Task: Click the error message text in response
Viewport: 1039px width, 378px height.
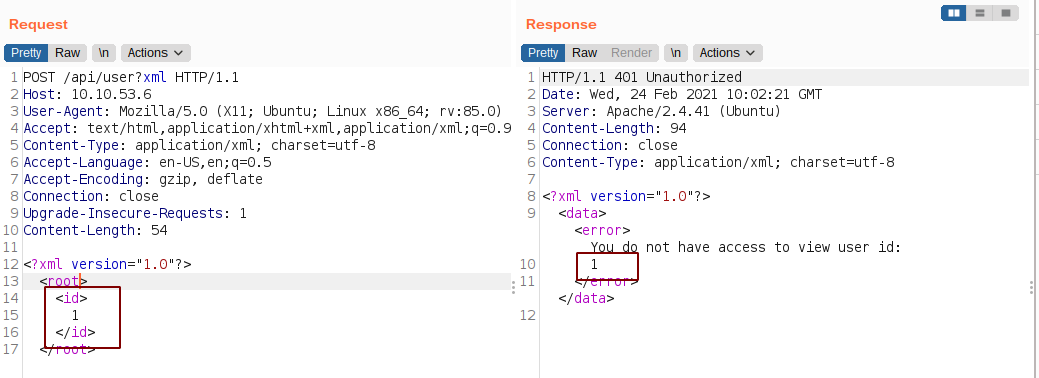Action: coord(746,247)
